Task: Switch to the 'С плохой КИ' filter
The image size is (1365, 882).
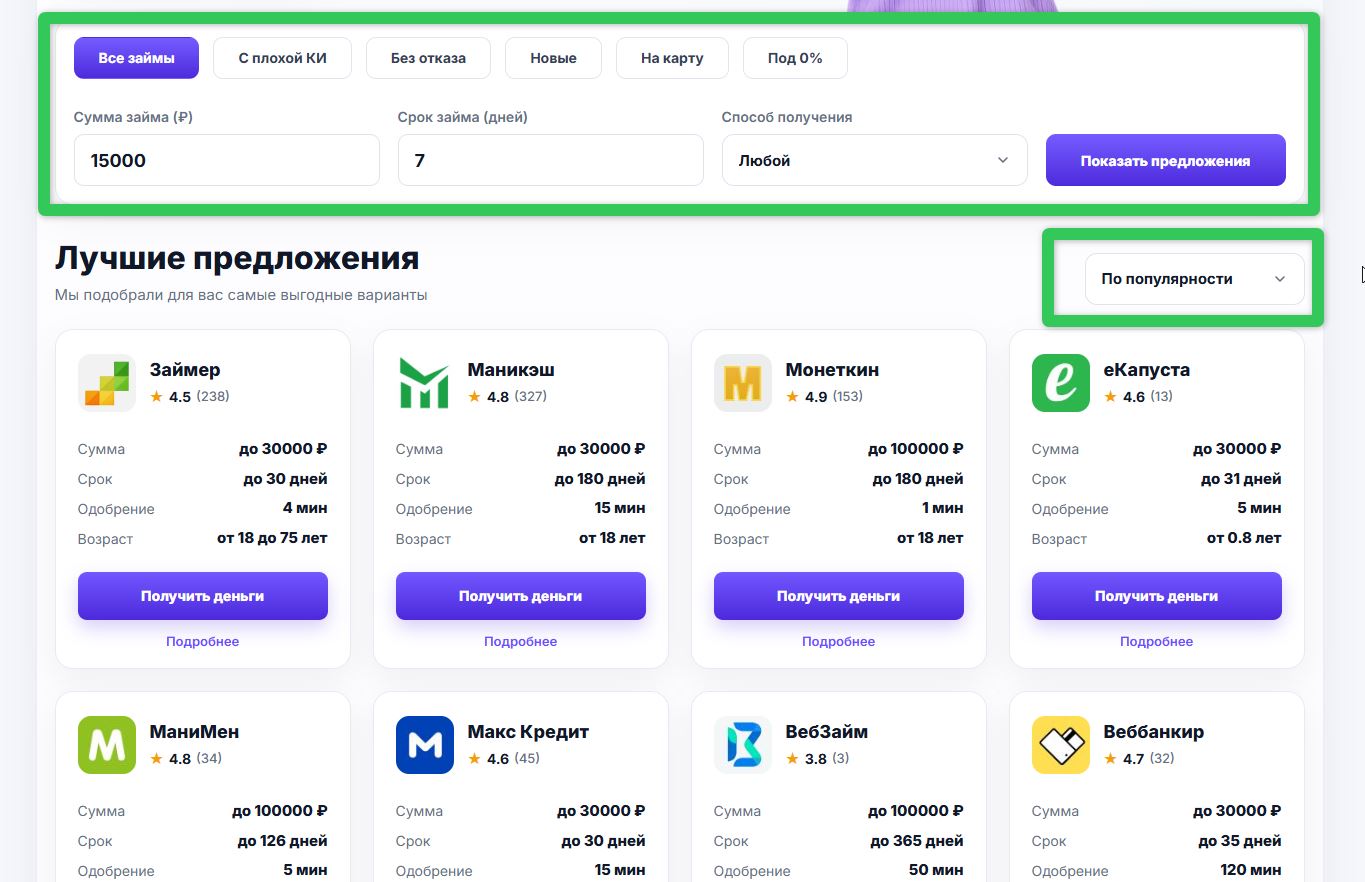Action: click(283, 58)
